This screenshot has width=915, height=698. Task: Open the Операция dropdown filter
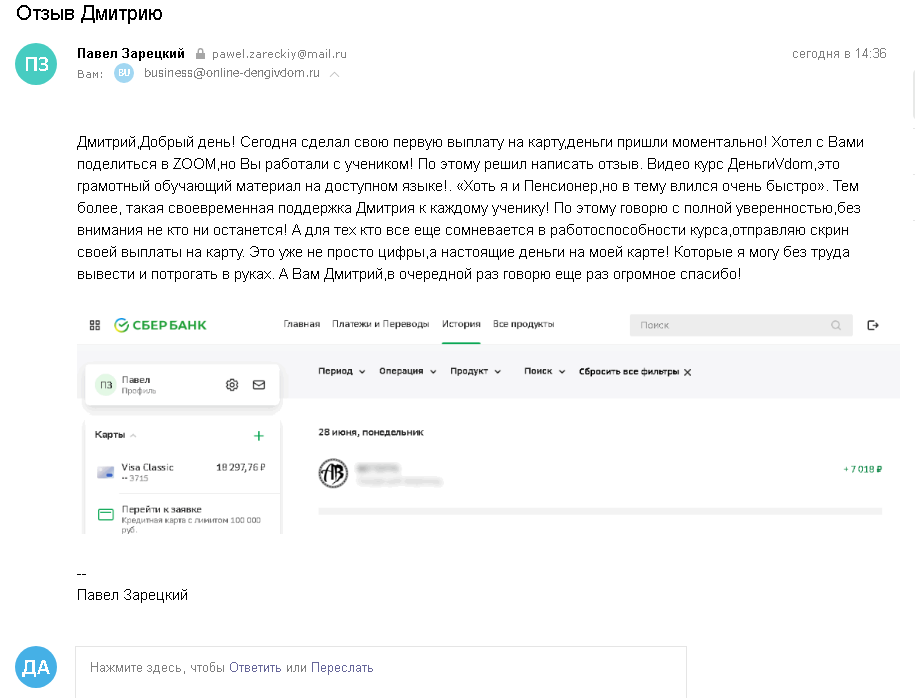tap(407, 371)
